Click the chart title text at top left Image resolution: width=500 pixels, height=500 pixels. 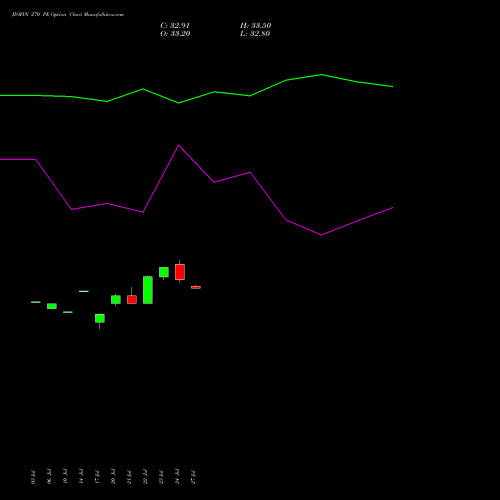68,15
